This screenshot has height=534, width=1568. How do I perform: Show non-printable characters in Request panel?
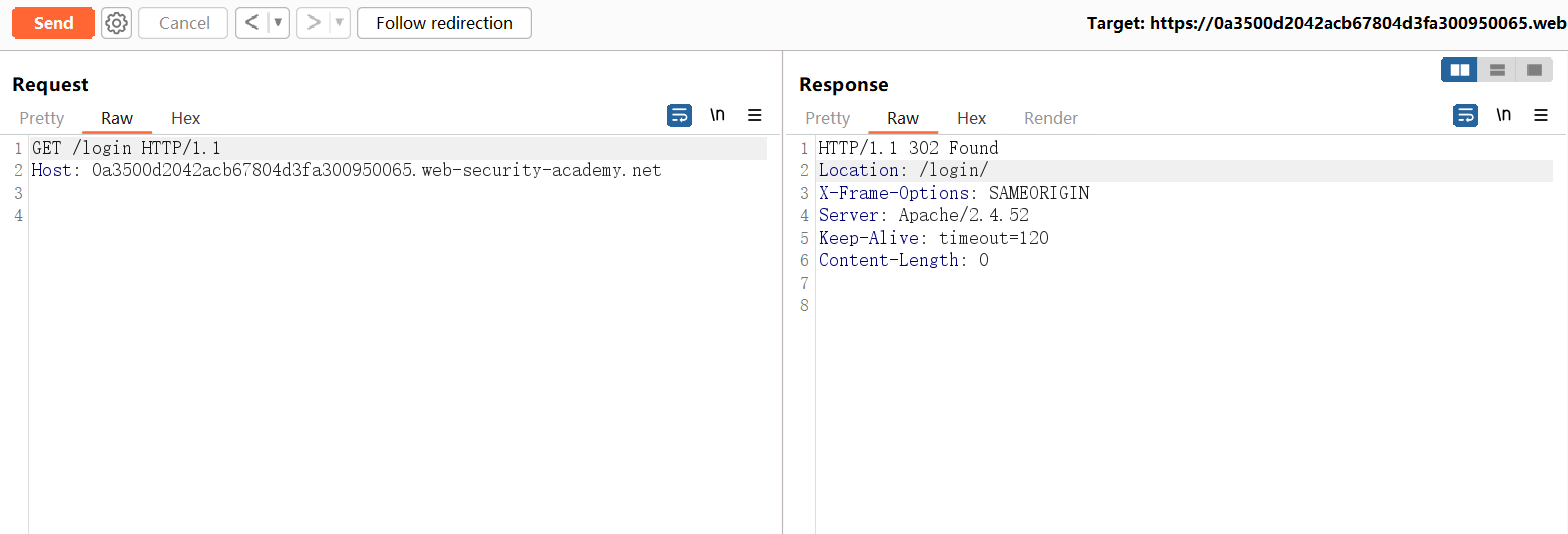click(x=717, y=116)
